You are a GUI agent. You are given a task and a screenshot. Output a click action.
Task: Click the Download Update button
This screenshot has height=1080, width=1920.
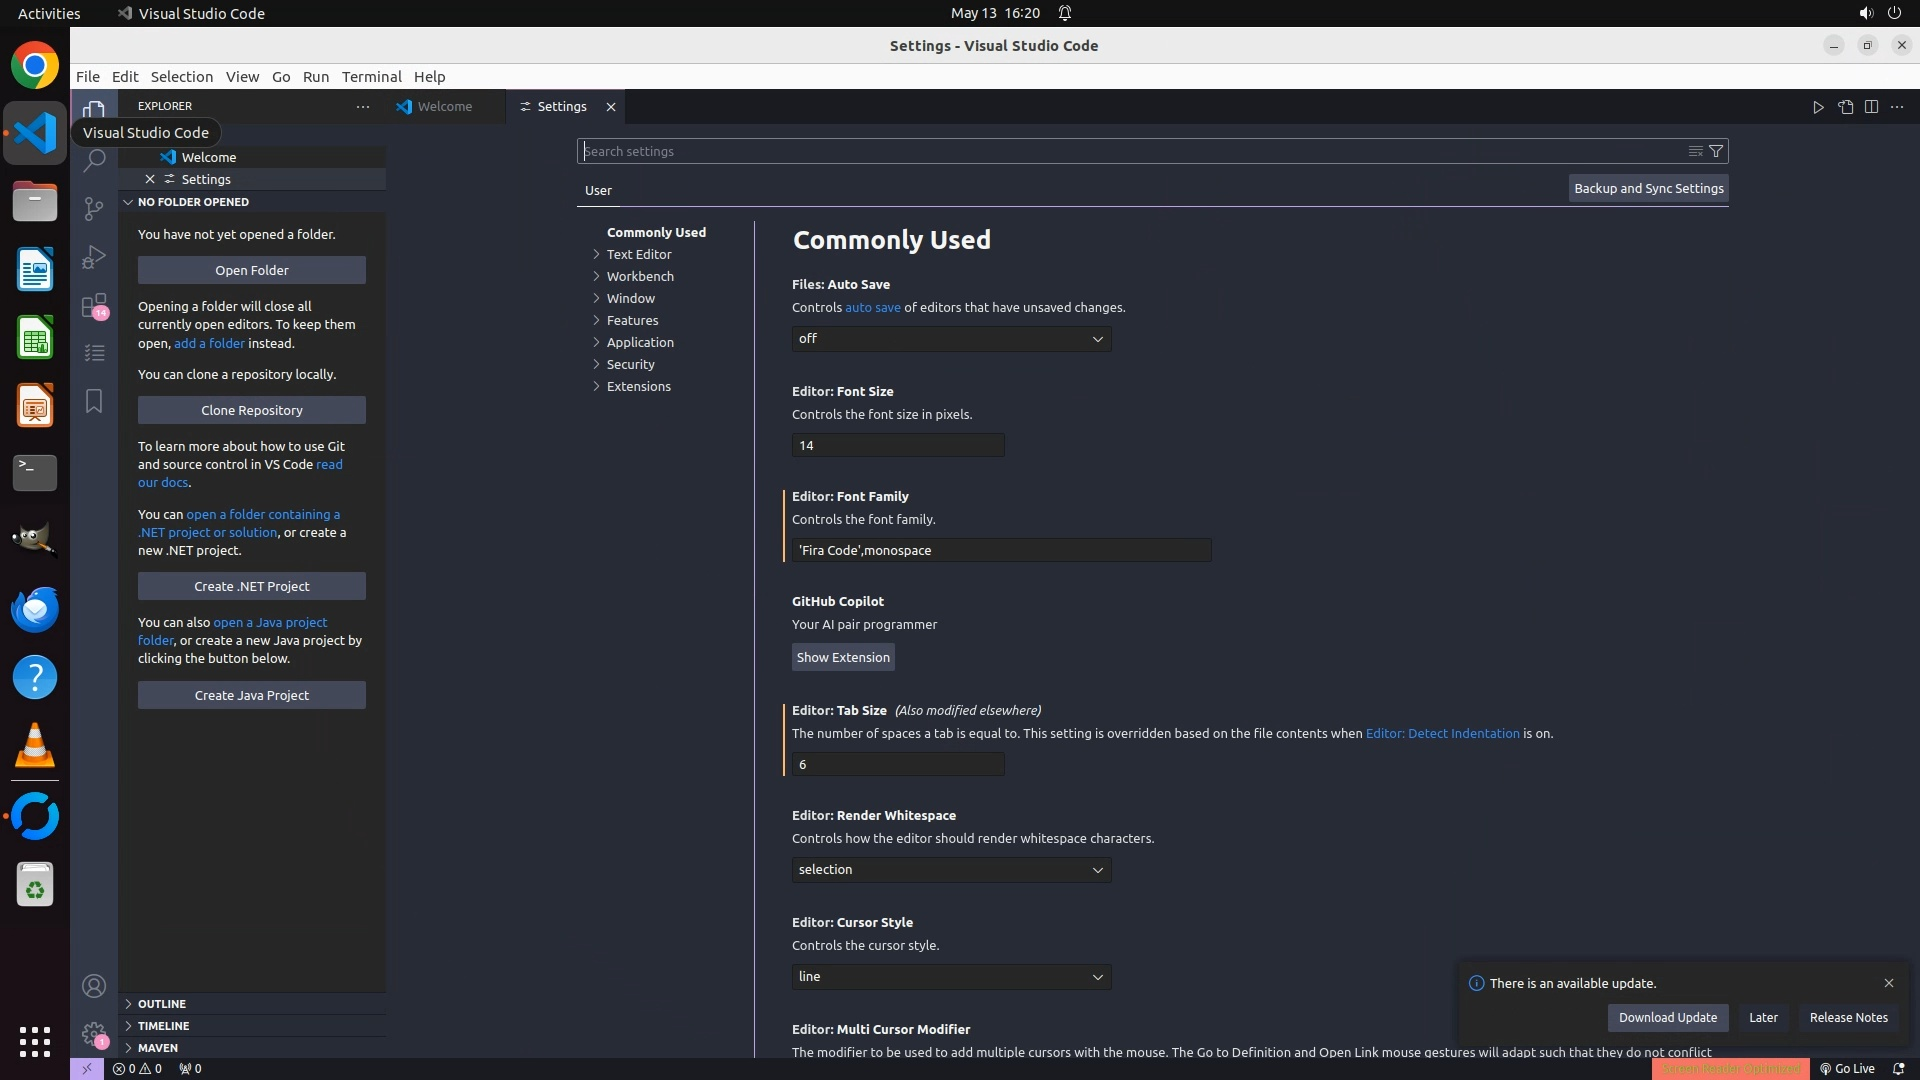coord(1667,1018)
